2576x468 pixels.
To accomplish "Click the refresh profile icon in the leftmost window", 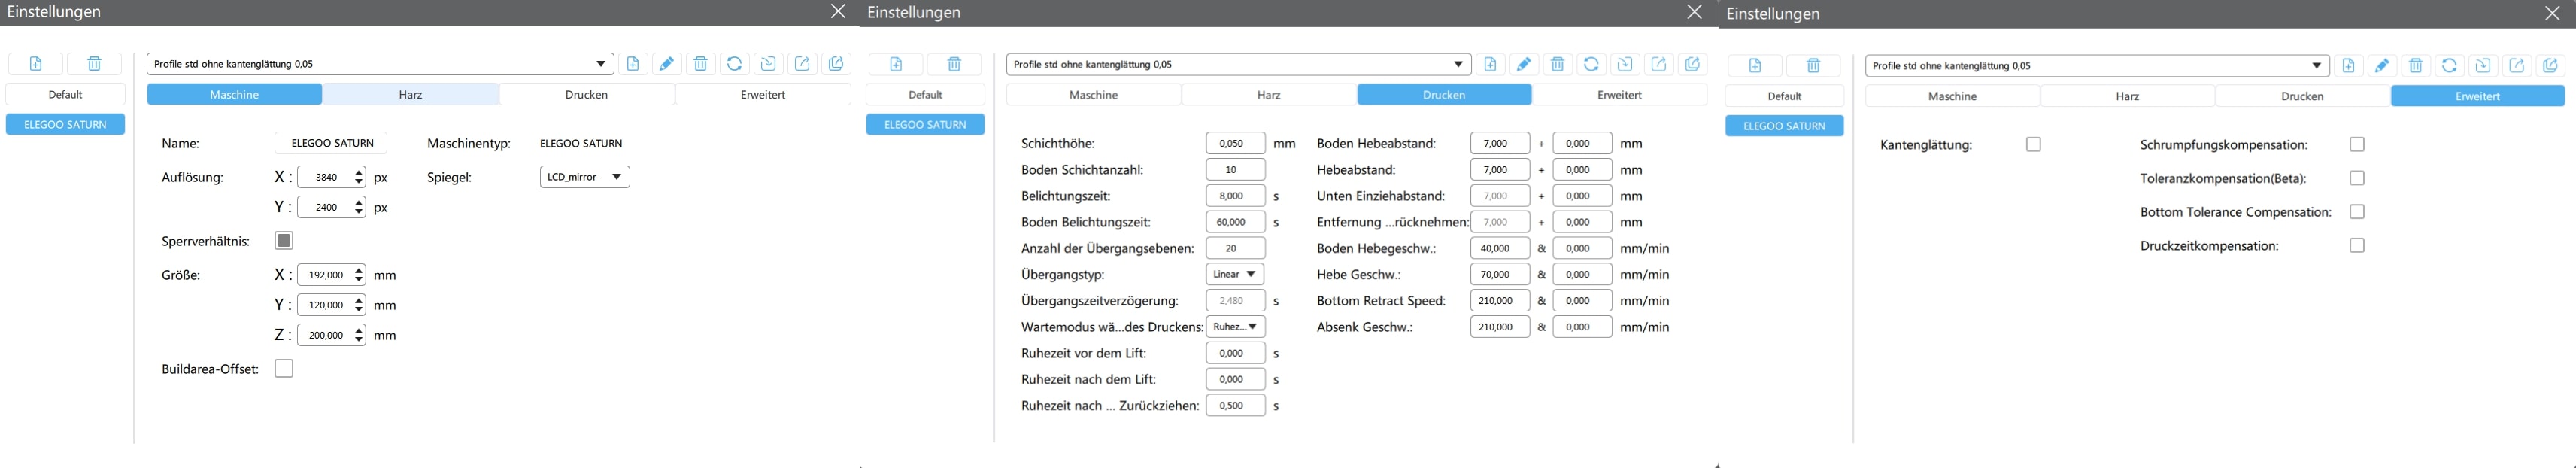I will (x=734, y=64).
